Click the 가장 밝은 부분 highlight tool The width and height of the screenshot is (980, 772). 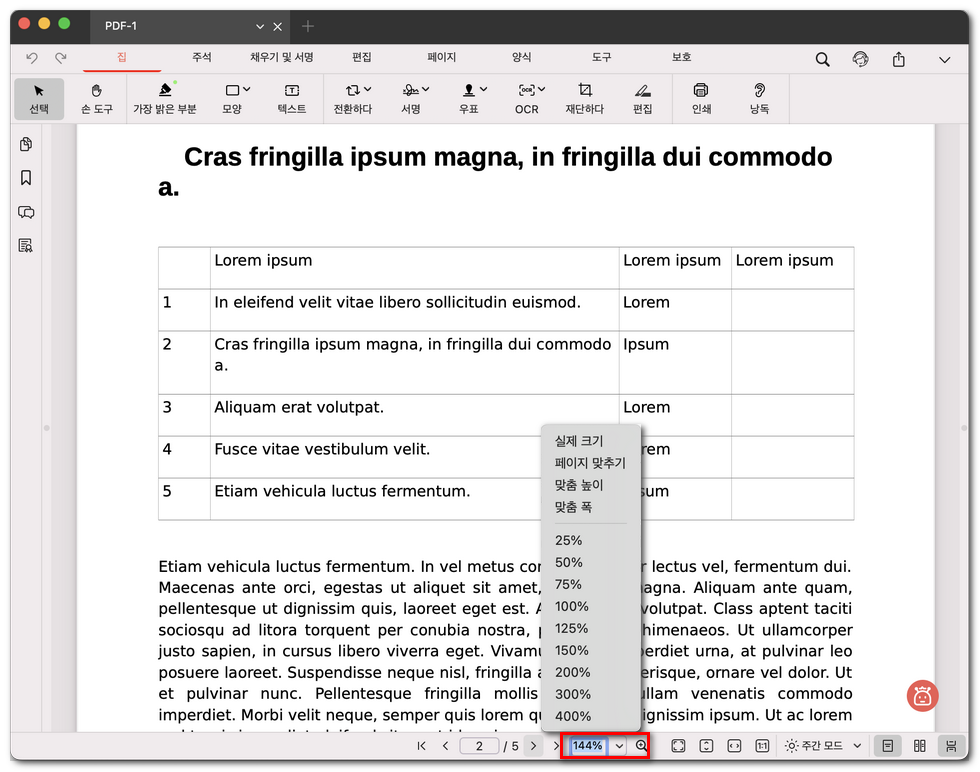[164, 98]
